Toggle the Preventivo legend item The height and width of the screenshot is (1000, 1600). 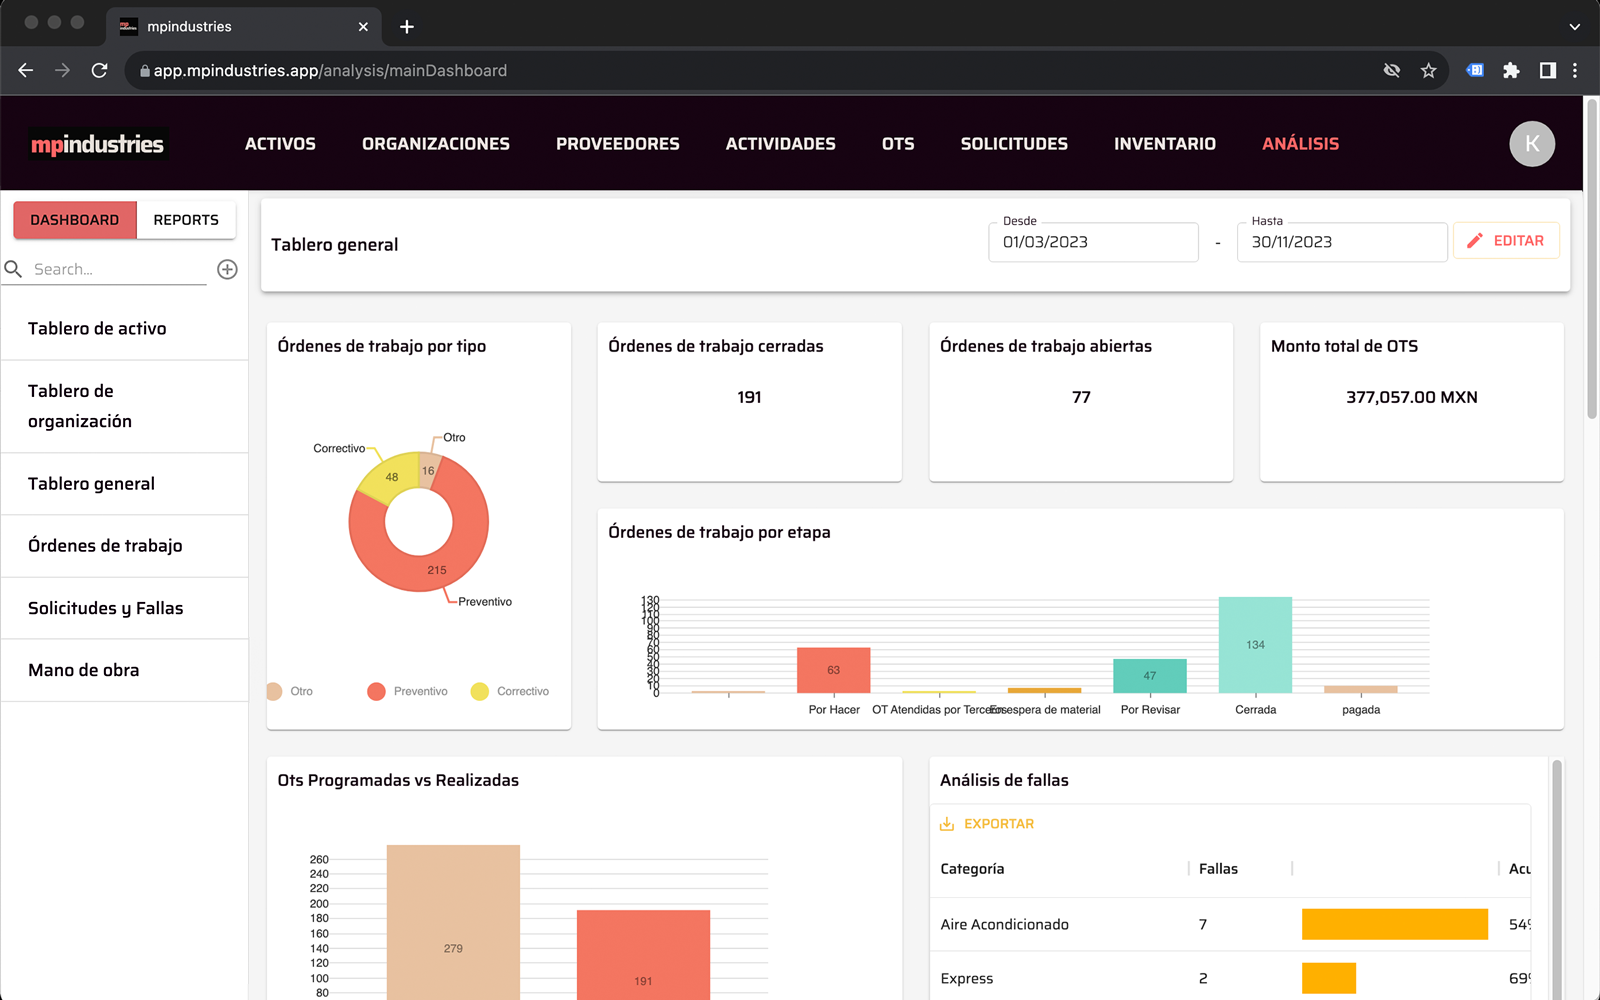point(408,691)
